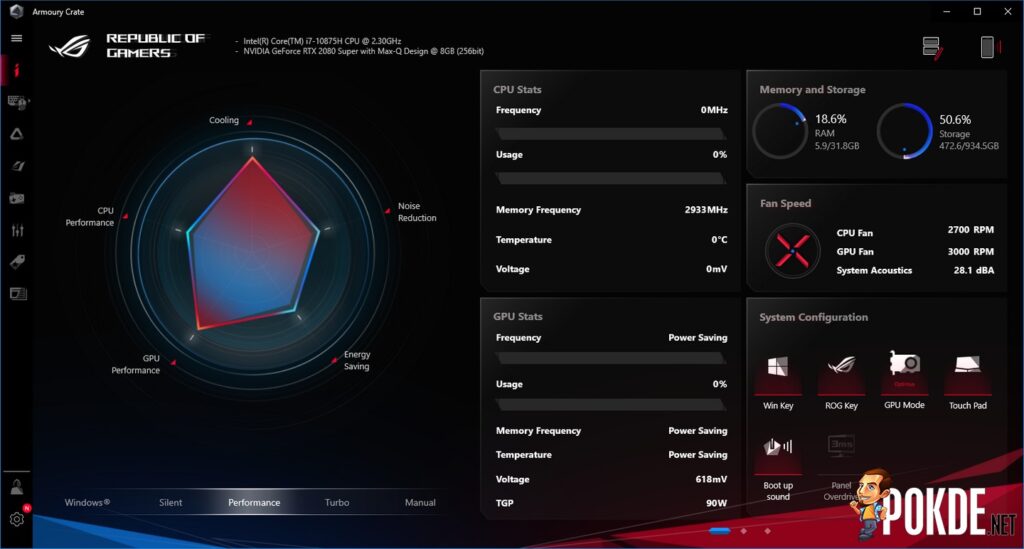
Task: Toggle the Boot up sound setting
Action: (777, 452)
